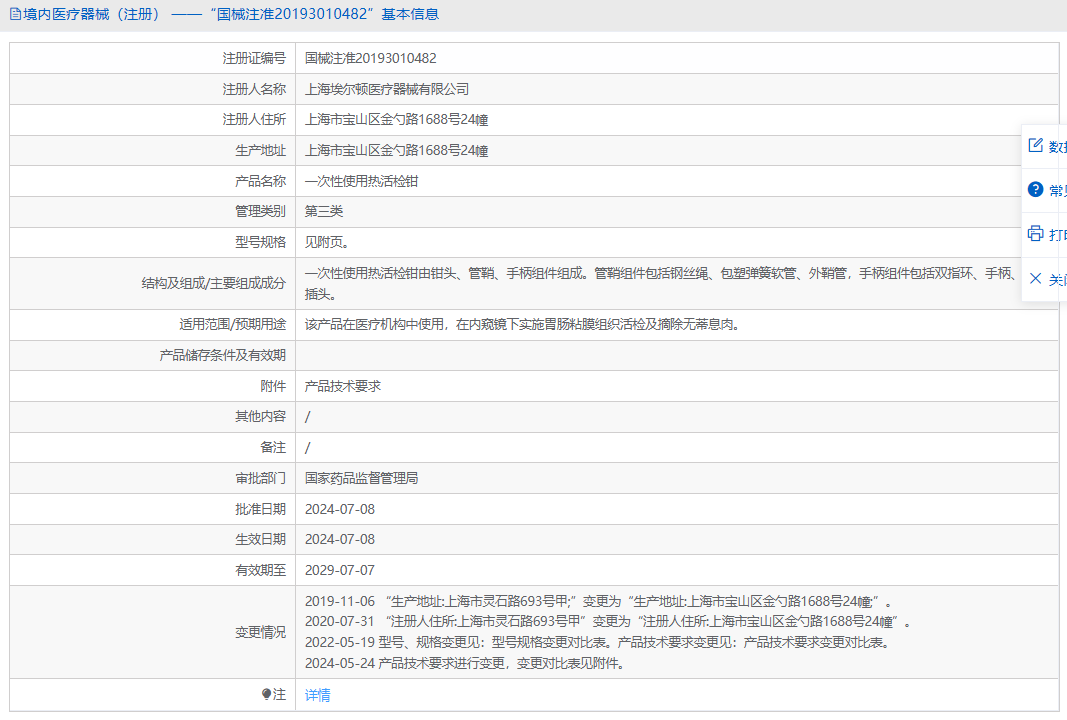Click the 见附页。 model specification value
This screenshot has width=1067, height=720.
(326, 242)
